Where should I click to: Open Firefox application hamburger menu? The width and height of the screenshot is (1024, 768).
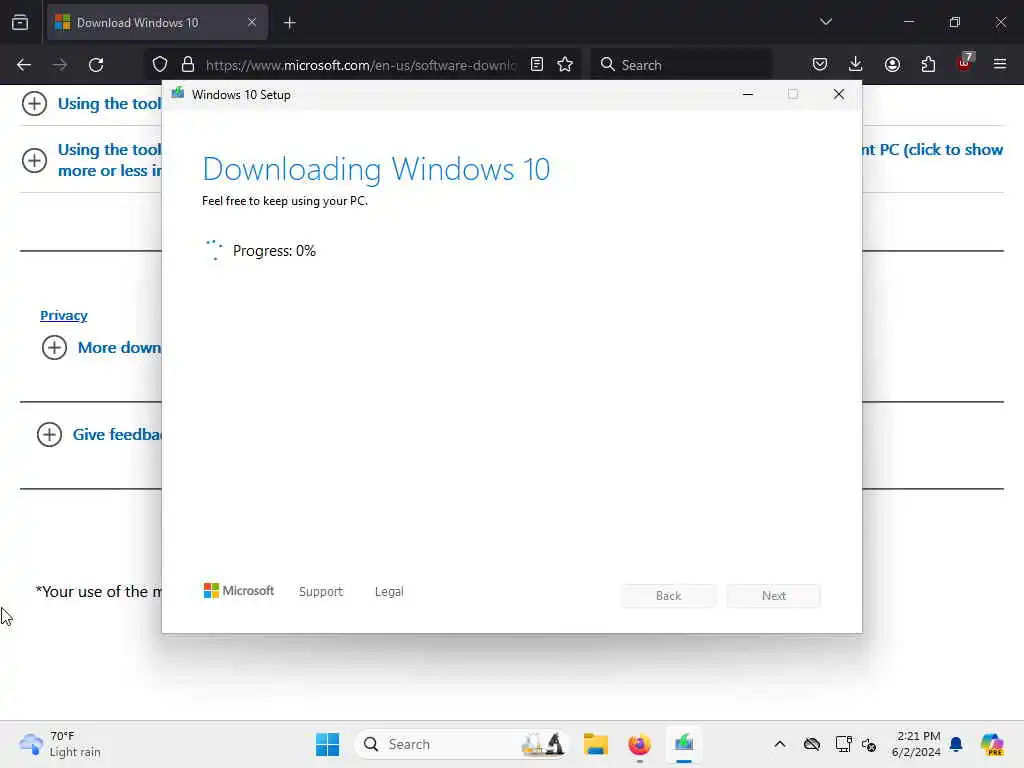pos(1000,65)
